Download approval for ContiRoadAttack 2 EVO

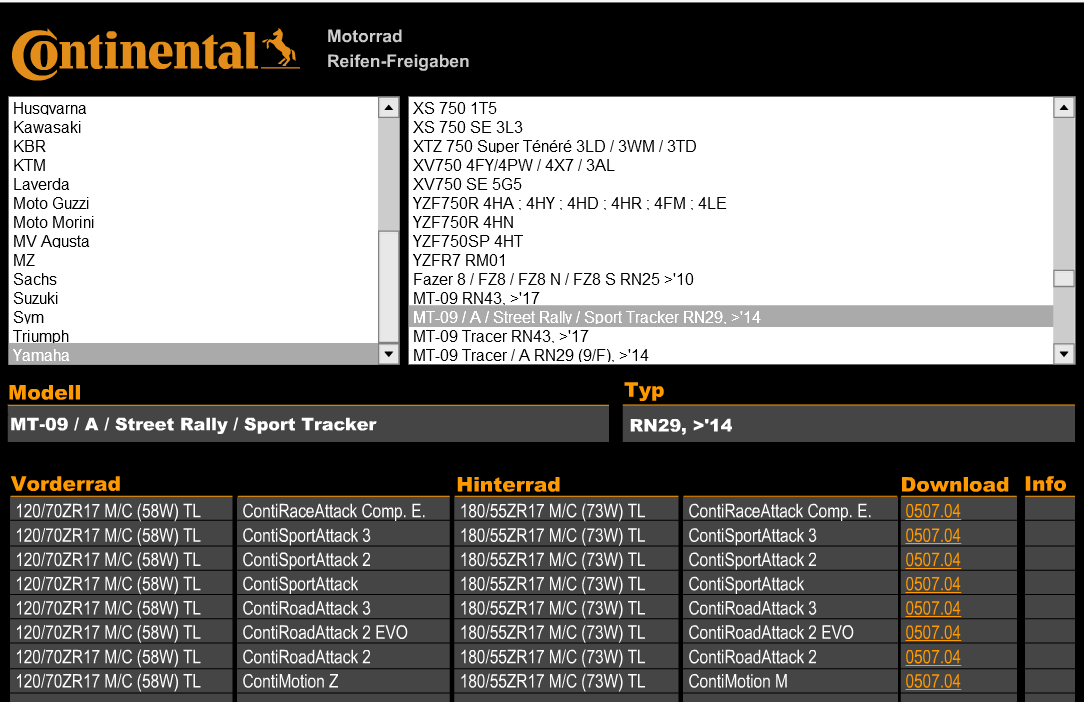[x=932, y=632]
